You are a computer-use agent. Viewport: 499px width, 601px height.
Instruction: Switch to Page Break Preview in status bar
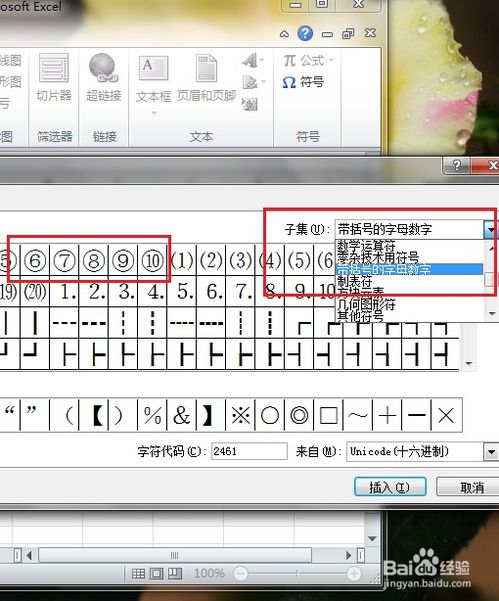click(175, 574)
